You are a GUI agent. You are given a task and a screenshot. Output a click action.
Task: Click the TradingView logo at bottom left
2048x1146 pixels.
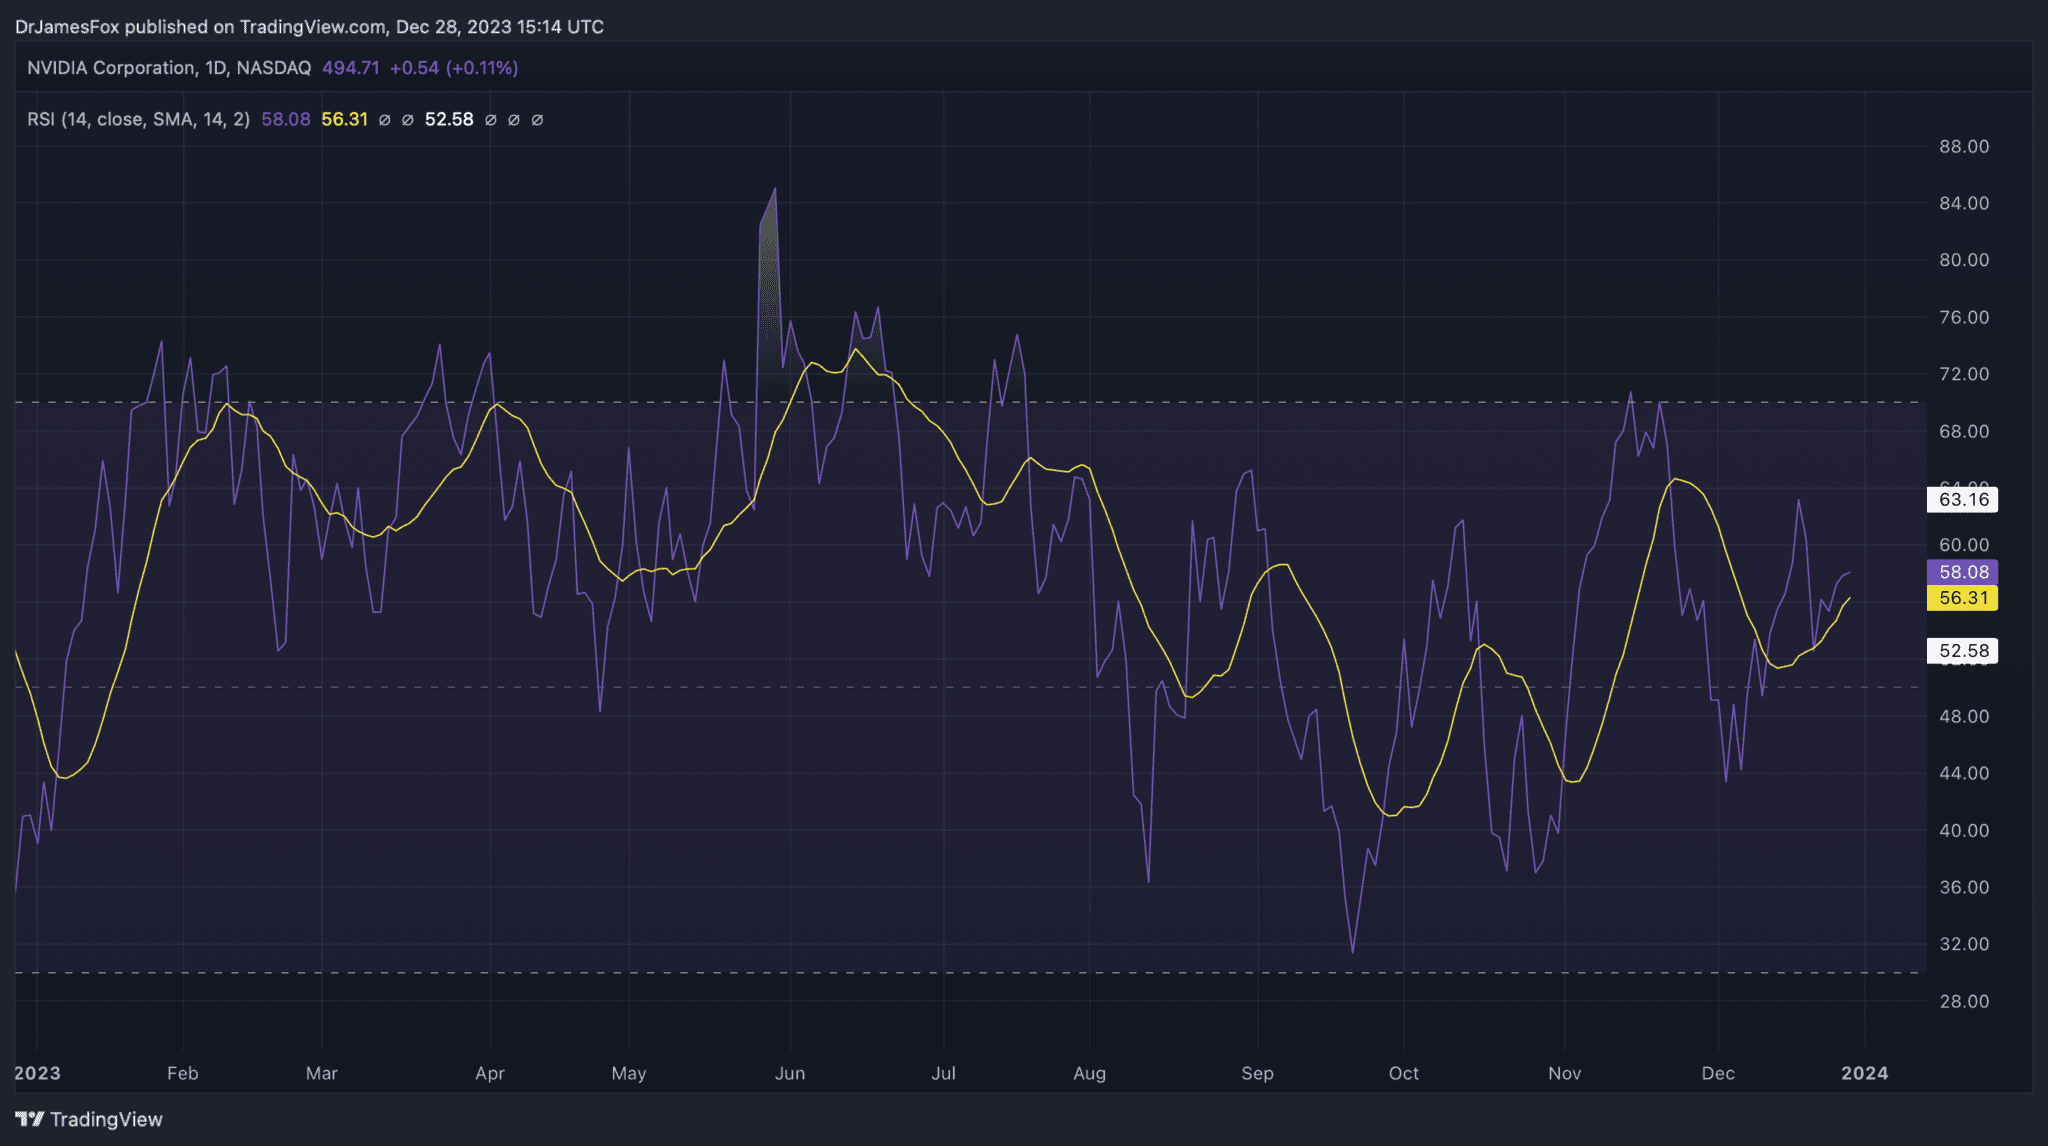[88, 1119]
